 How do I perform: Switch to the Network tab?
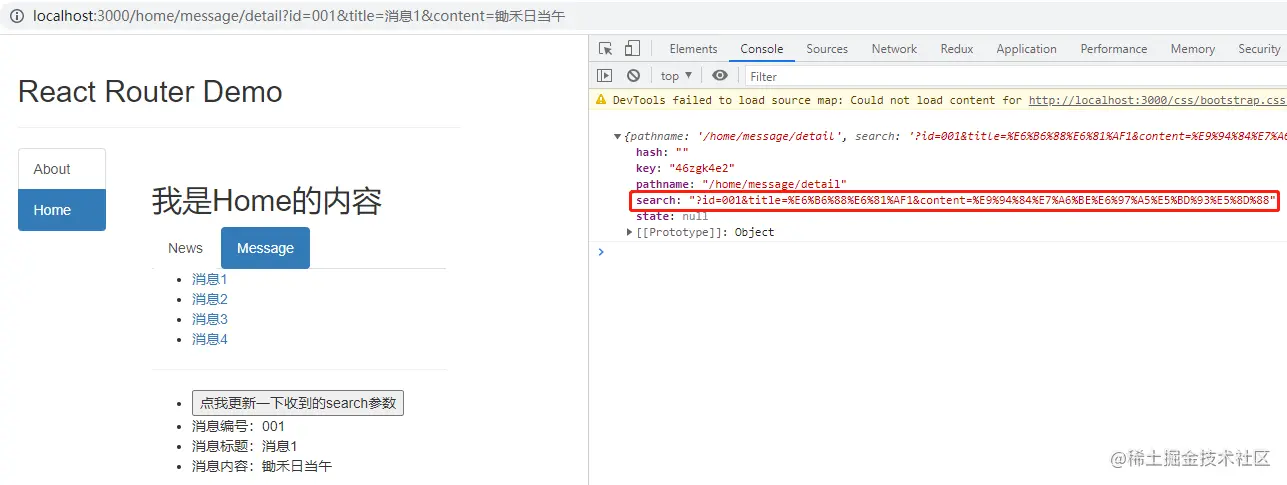(894, 49)
